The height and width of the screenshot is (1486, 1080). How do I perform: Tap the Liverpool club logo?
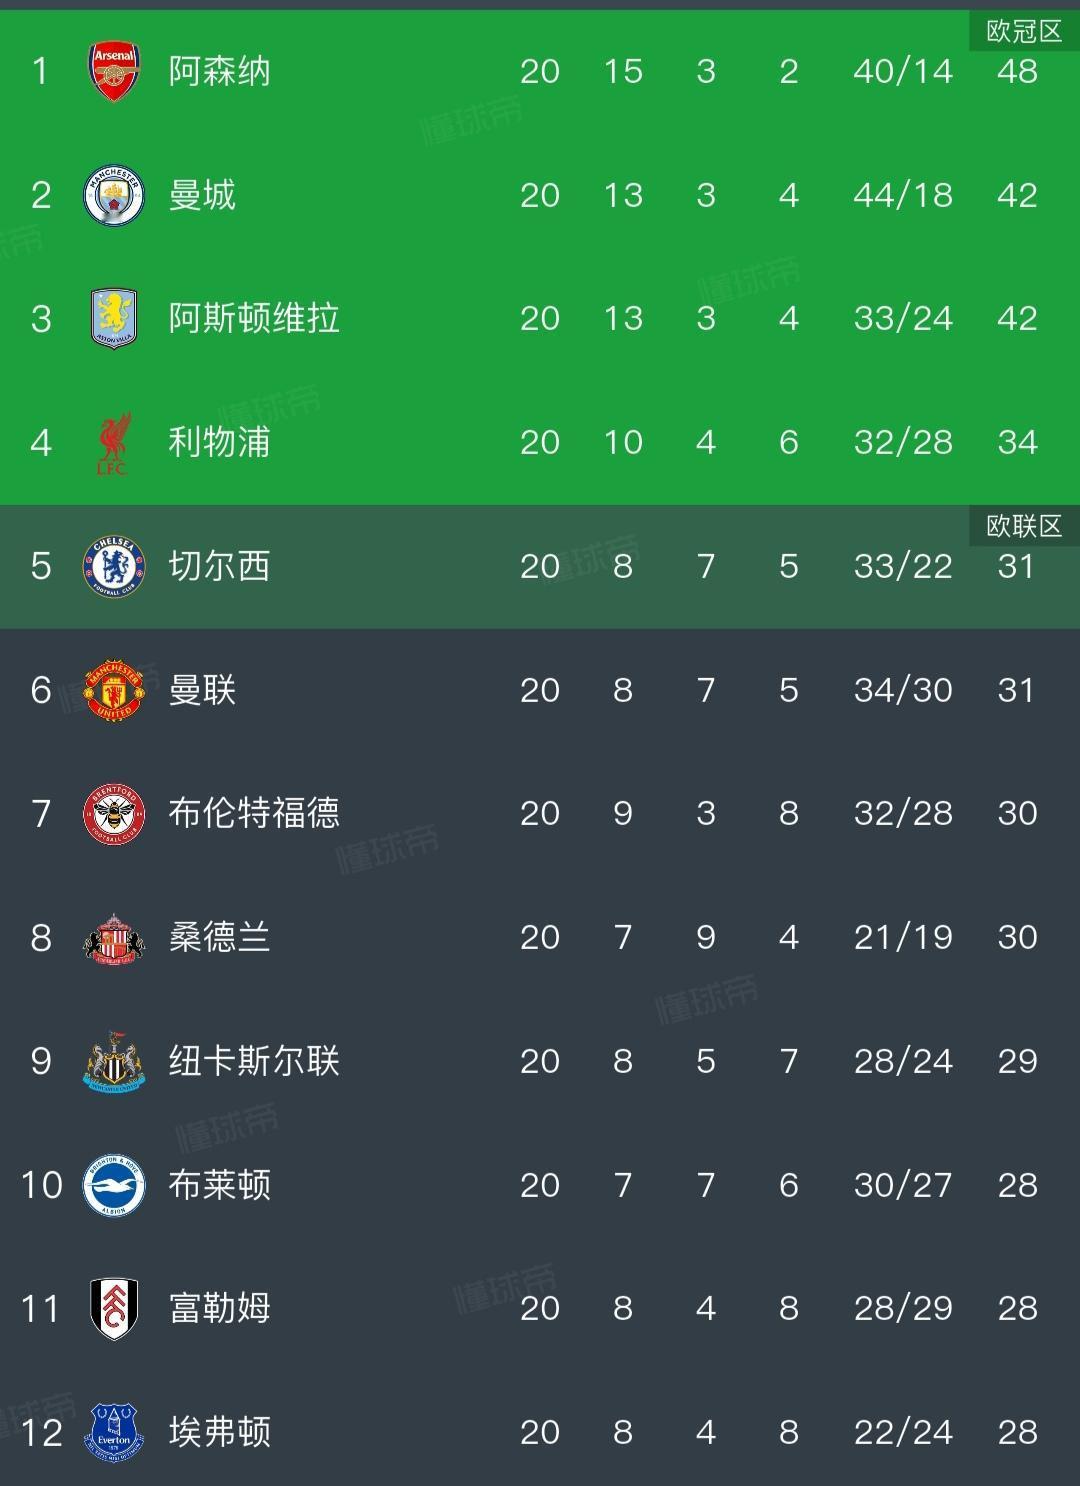[112, 443]
